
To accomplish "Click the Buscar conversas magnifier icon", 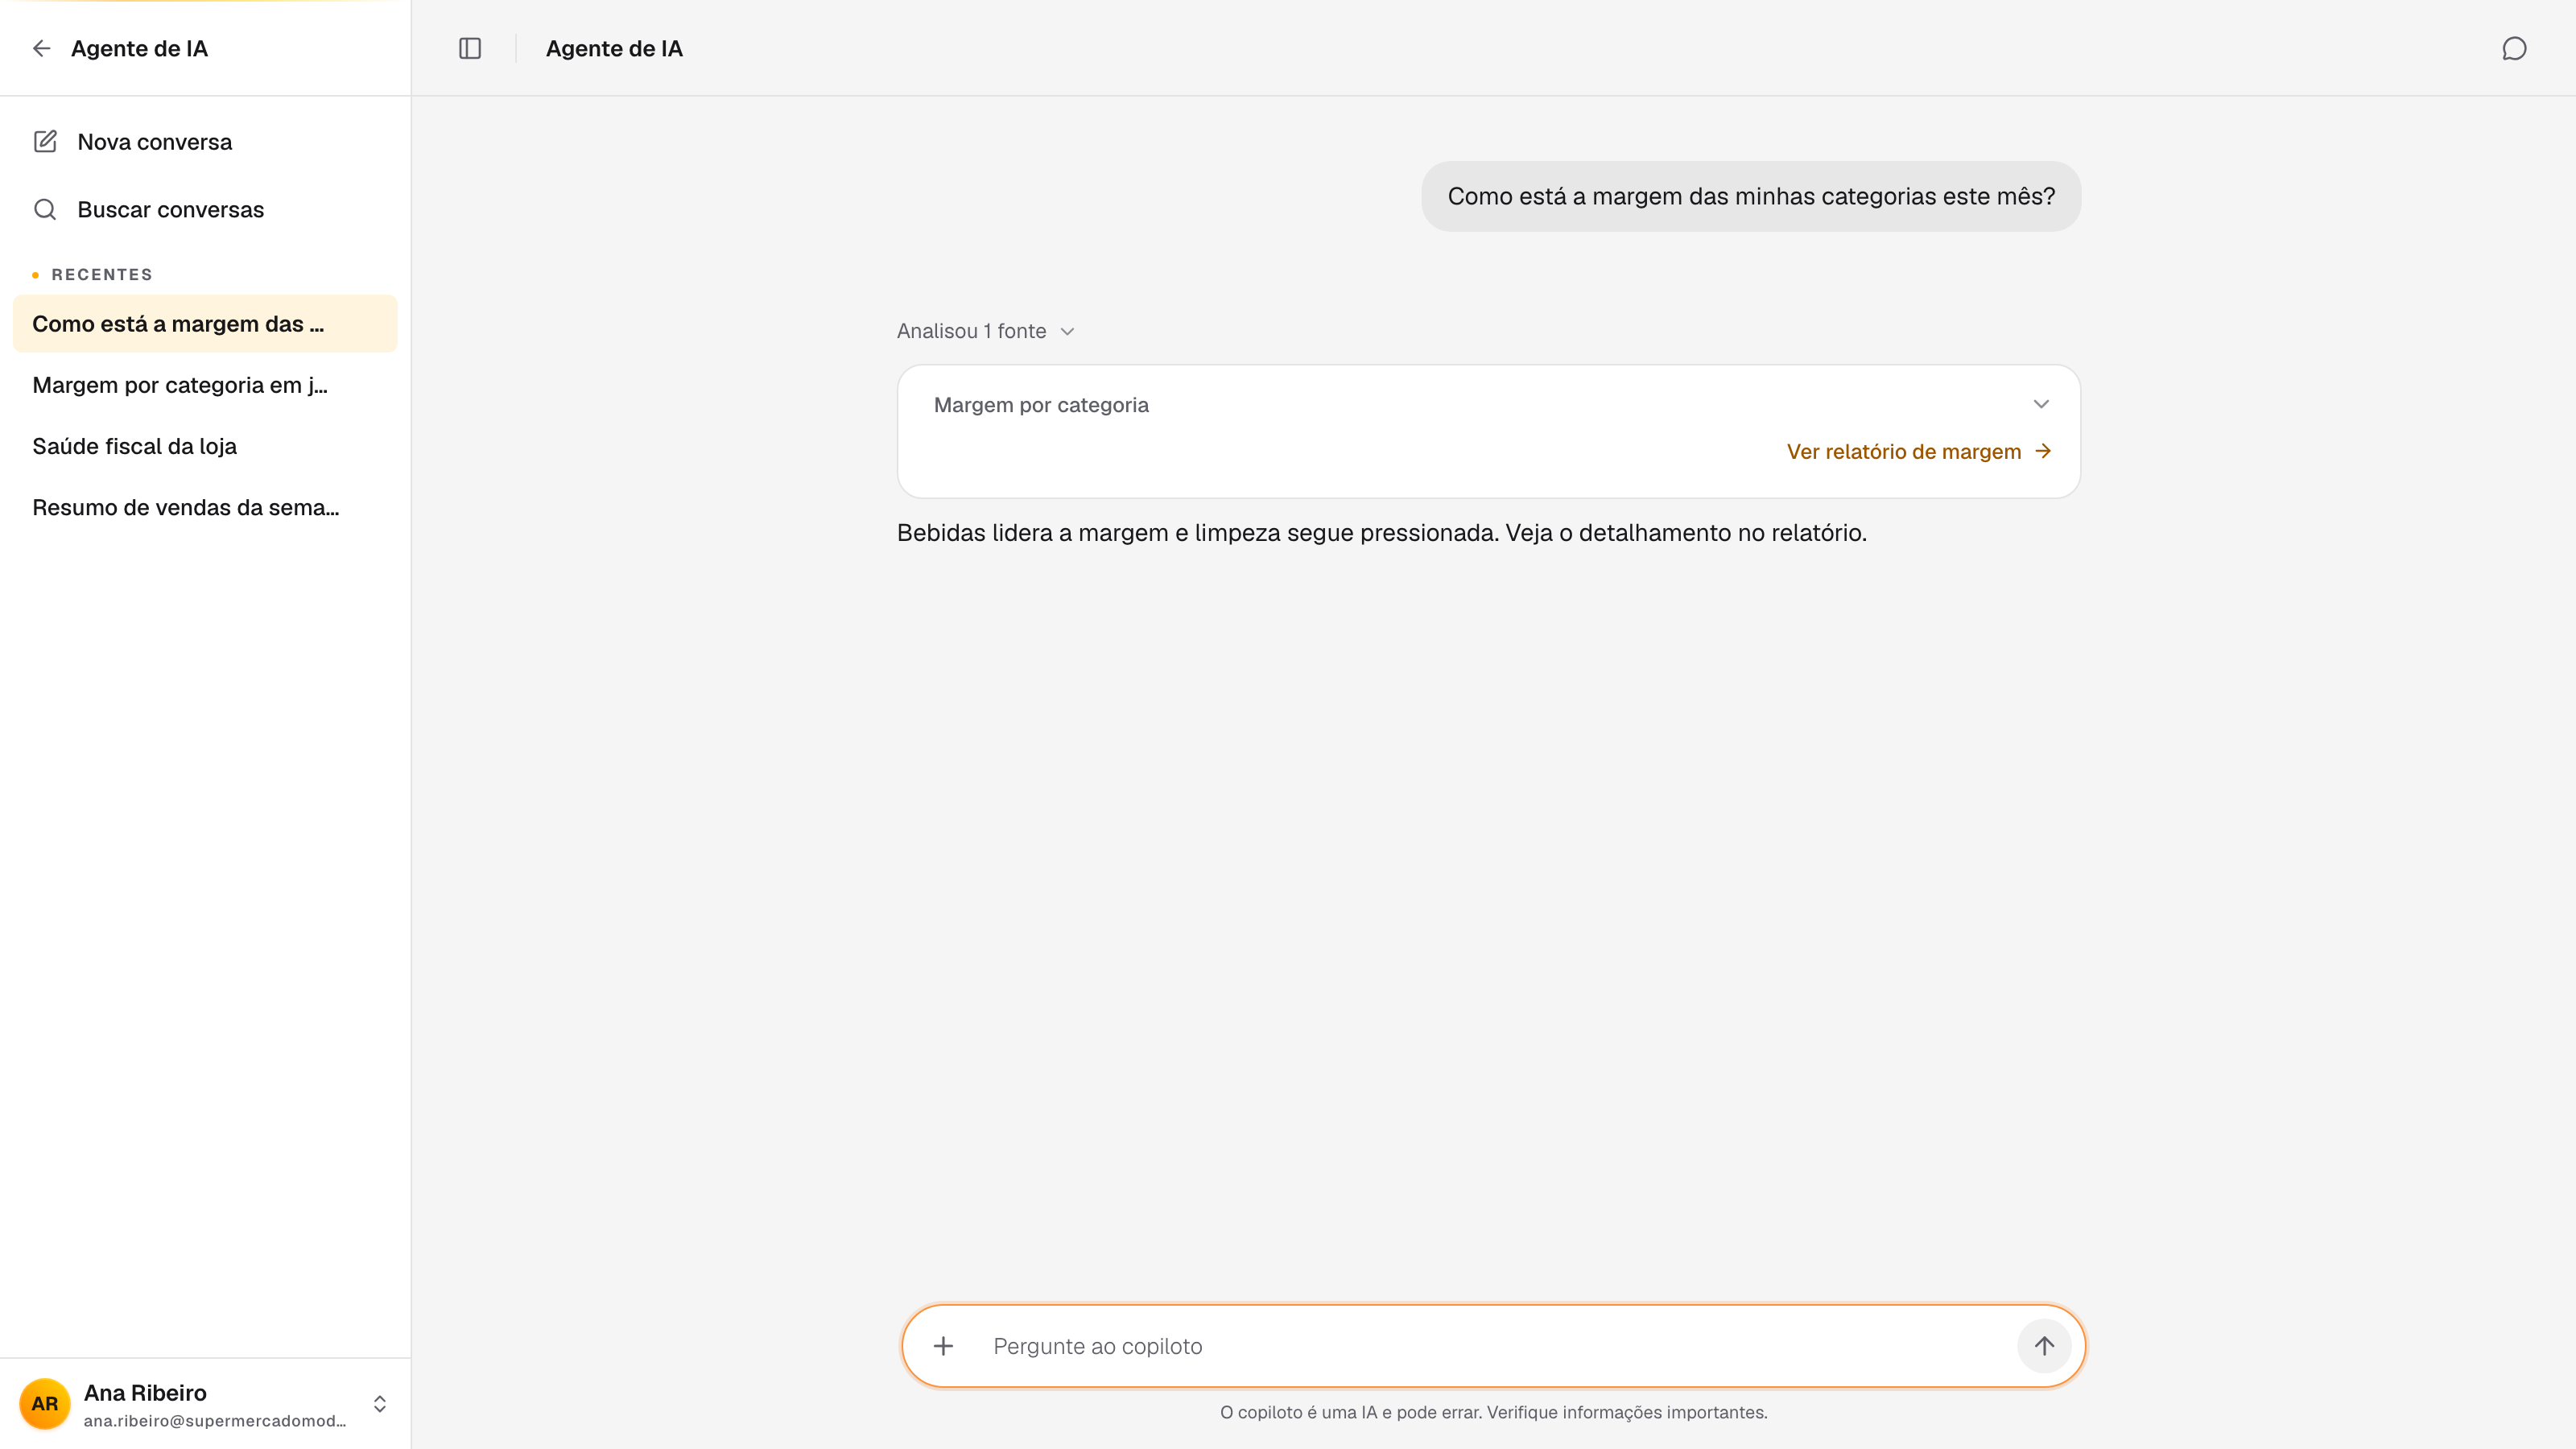I will point(45,209).
